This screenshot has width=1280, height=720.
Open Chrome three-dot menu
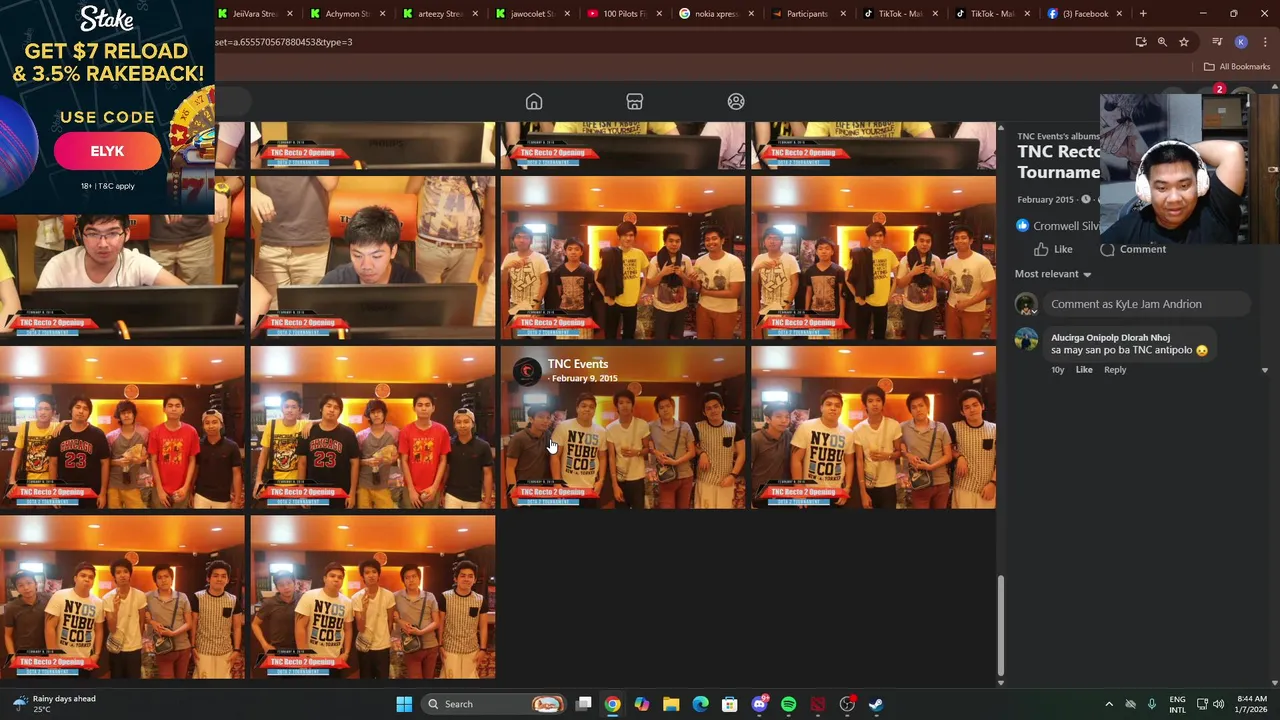(x=1265, y=42)
